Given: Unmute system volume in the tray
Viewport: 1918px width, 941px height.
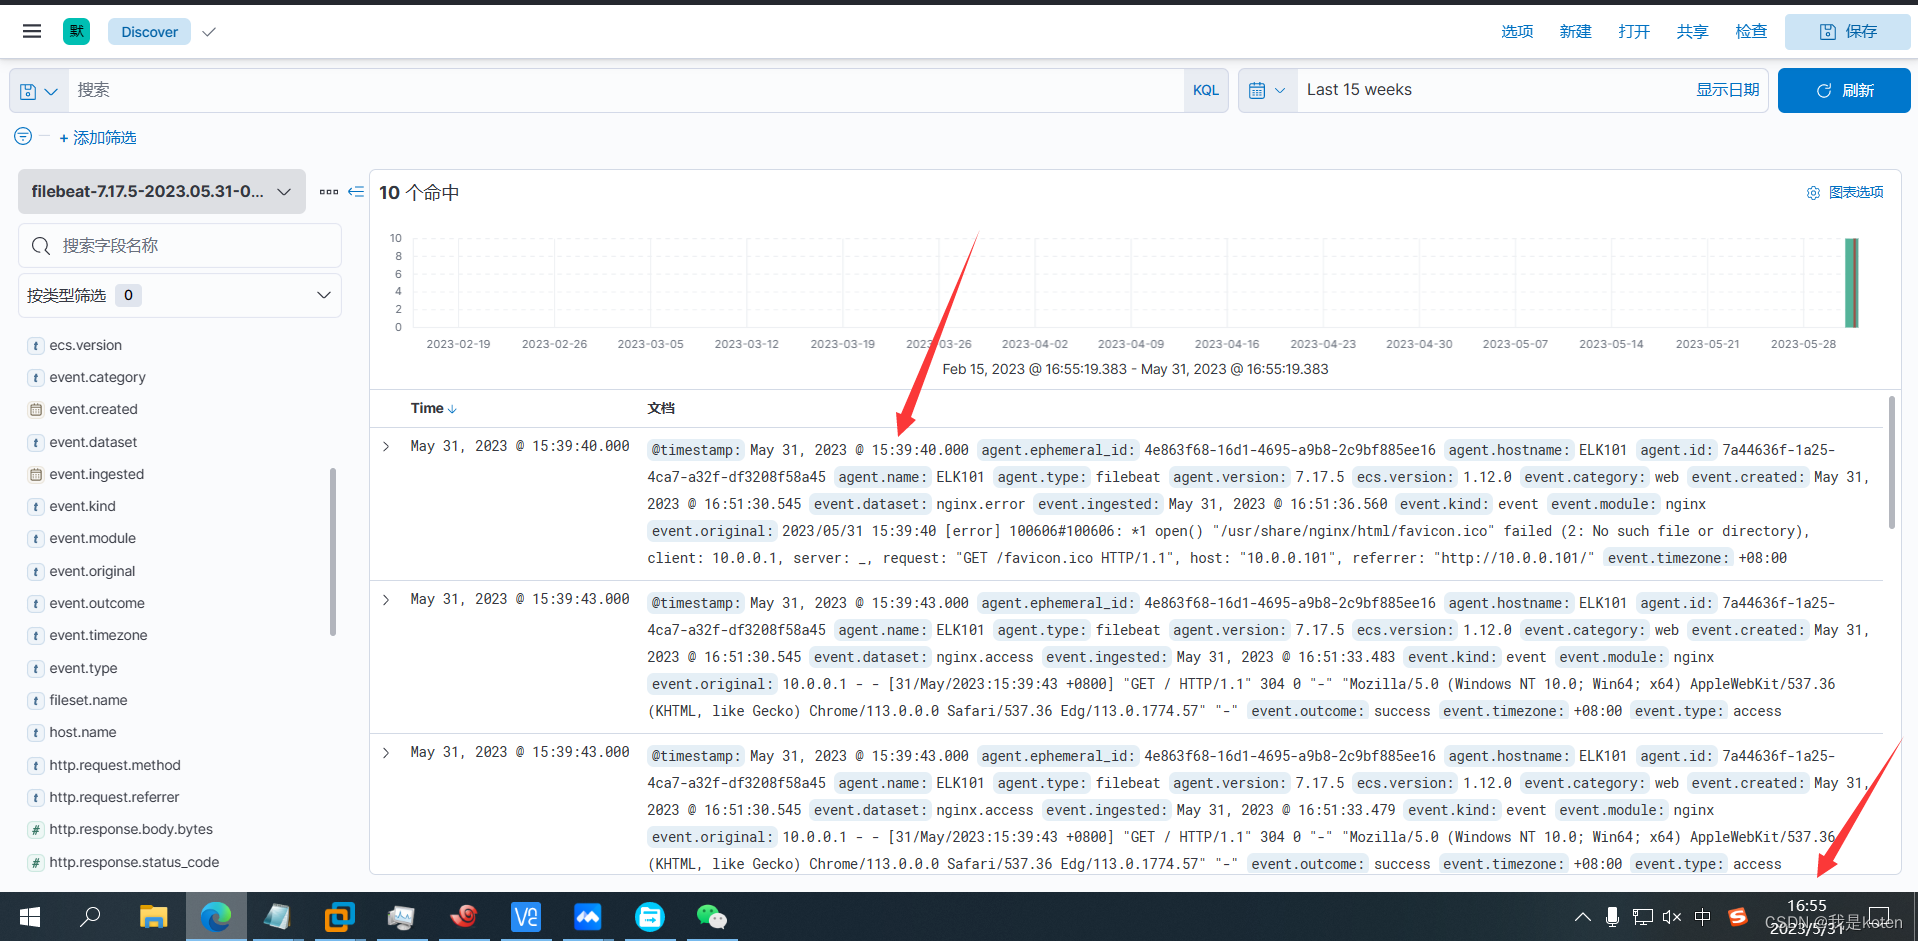Looking at the screenshot, I should tap(1672, 916).
